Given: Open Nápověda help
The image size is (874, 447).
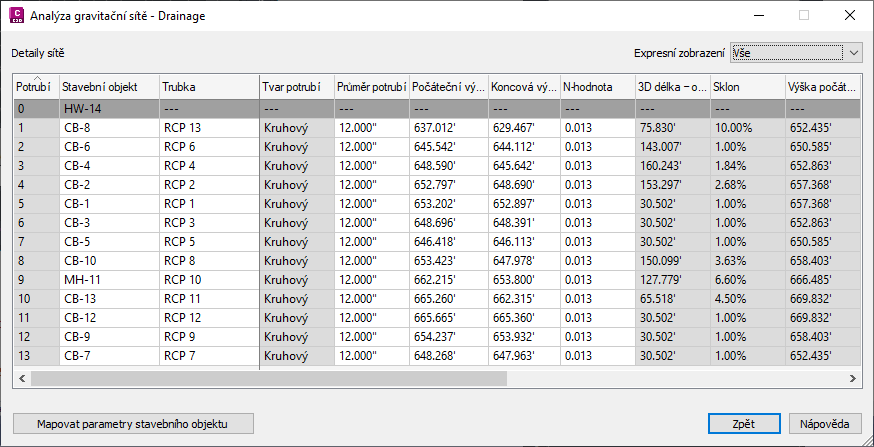Looking at the screenshot, I should (825, 424).
